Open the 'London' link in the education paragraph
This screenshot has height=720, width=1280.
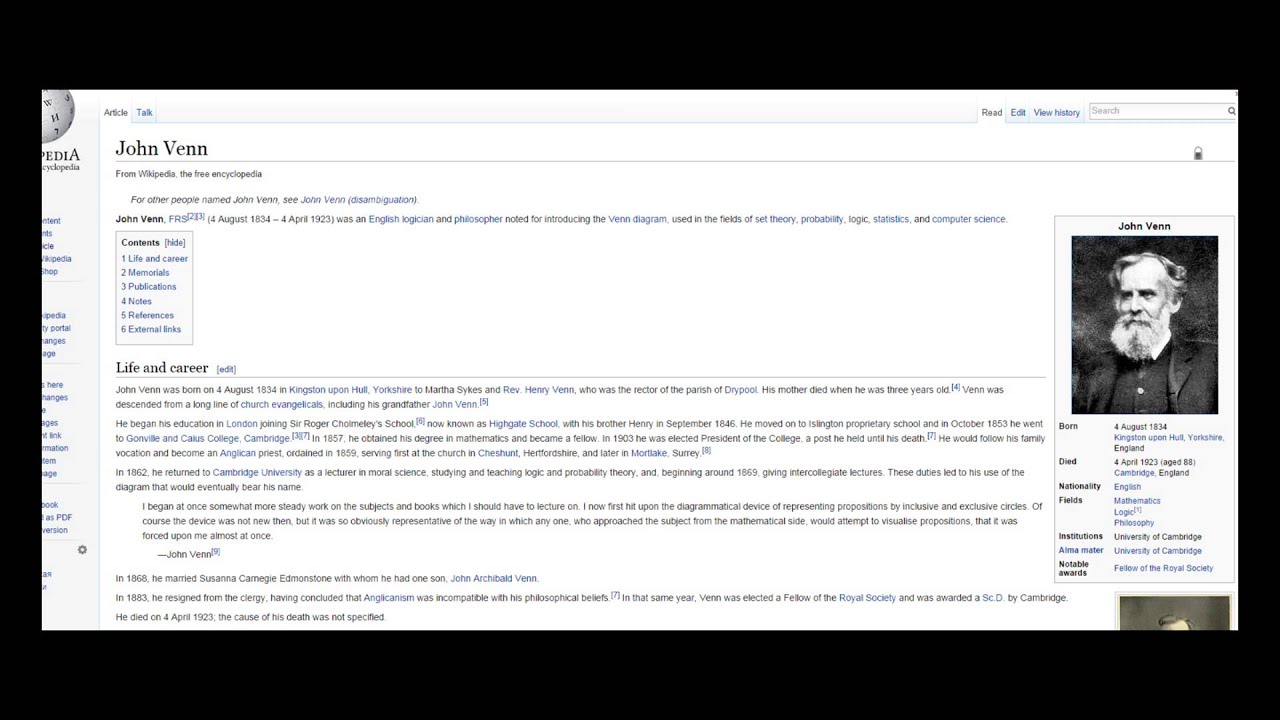pyautogui.click(x=242, y=424)
